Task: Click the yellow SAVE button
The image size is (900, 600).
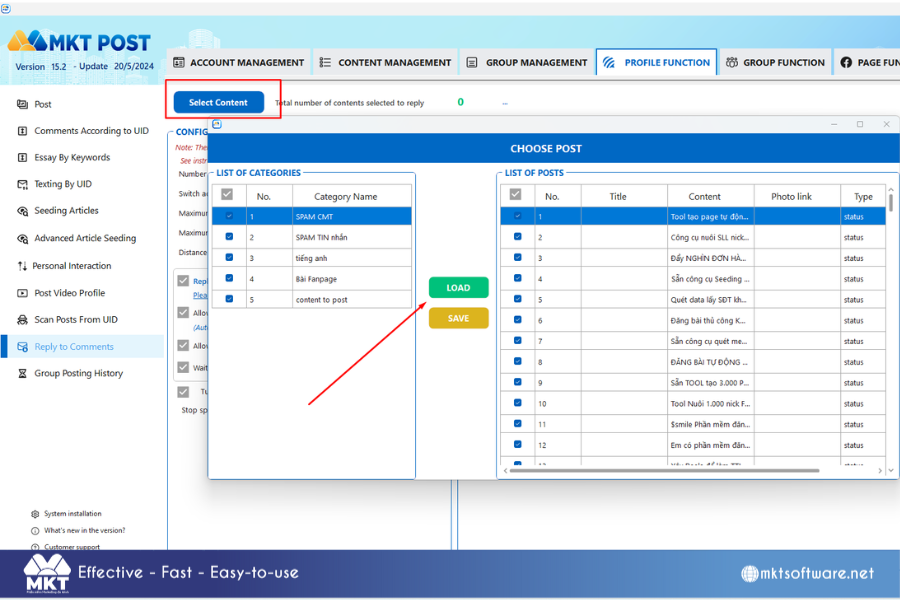Action: 458,318
